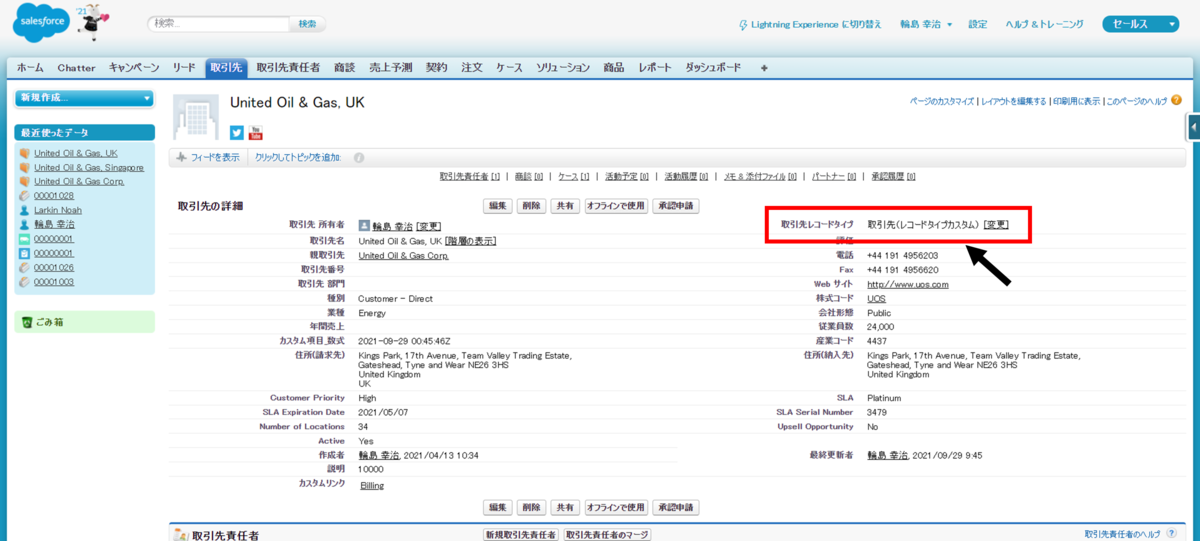The width and height of the screenshot is (1200, 541).
Task: Open the 輪島 幸治 user menu at top
Action: pyautogui.click(x=925, y=24)
